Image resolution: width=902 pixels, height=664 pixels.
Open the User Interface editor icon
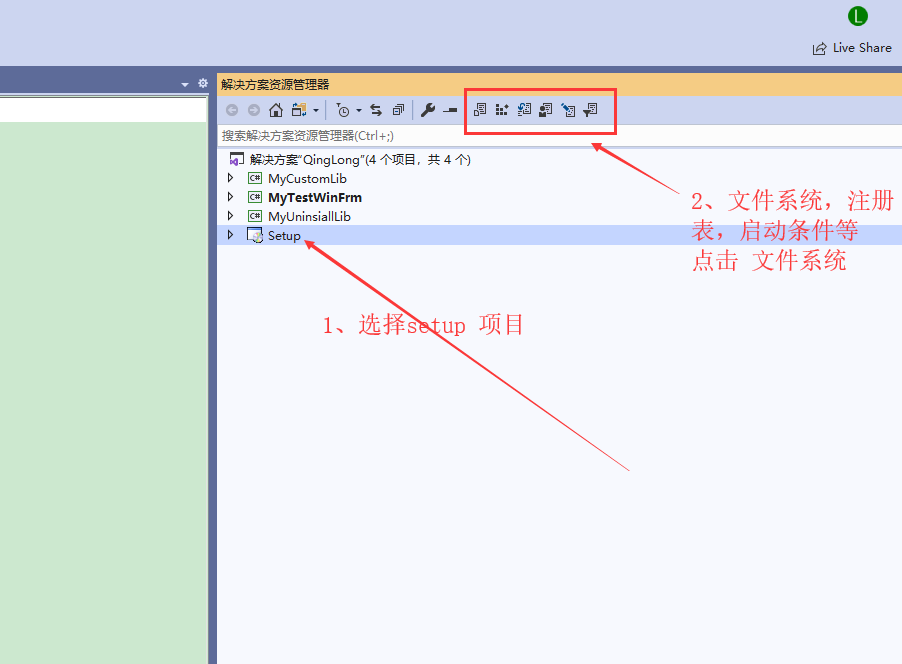pyautogui.click(x=546, y=109)
